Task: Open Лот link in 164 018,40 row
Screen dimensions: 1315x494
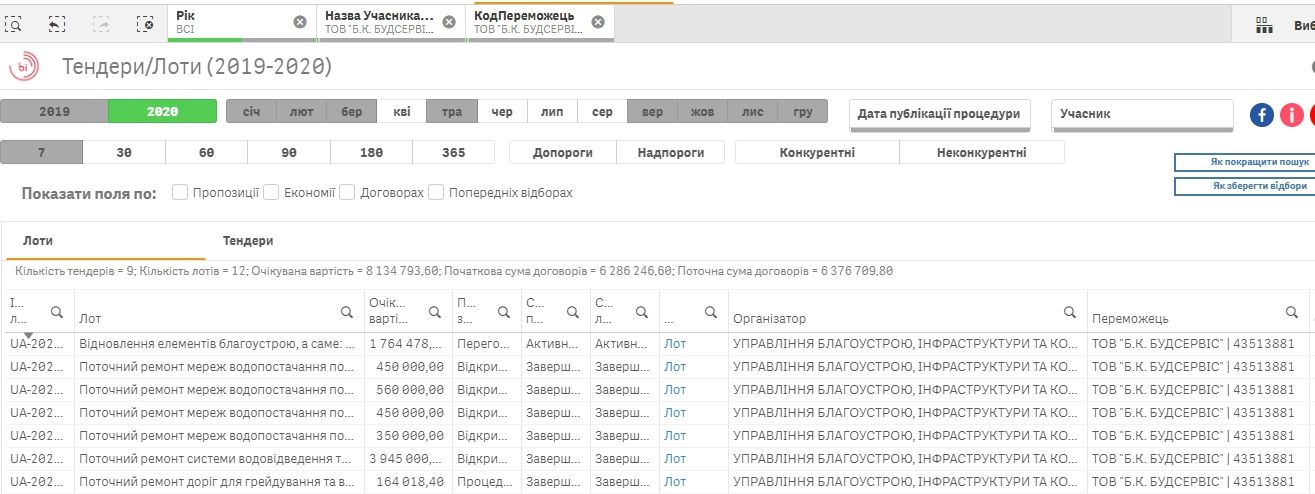Action: [x=675, y=482]
